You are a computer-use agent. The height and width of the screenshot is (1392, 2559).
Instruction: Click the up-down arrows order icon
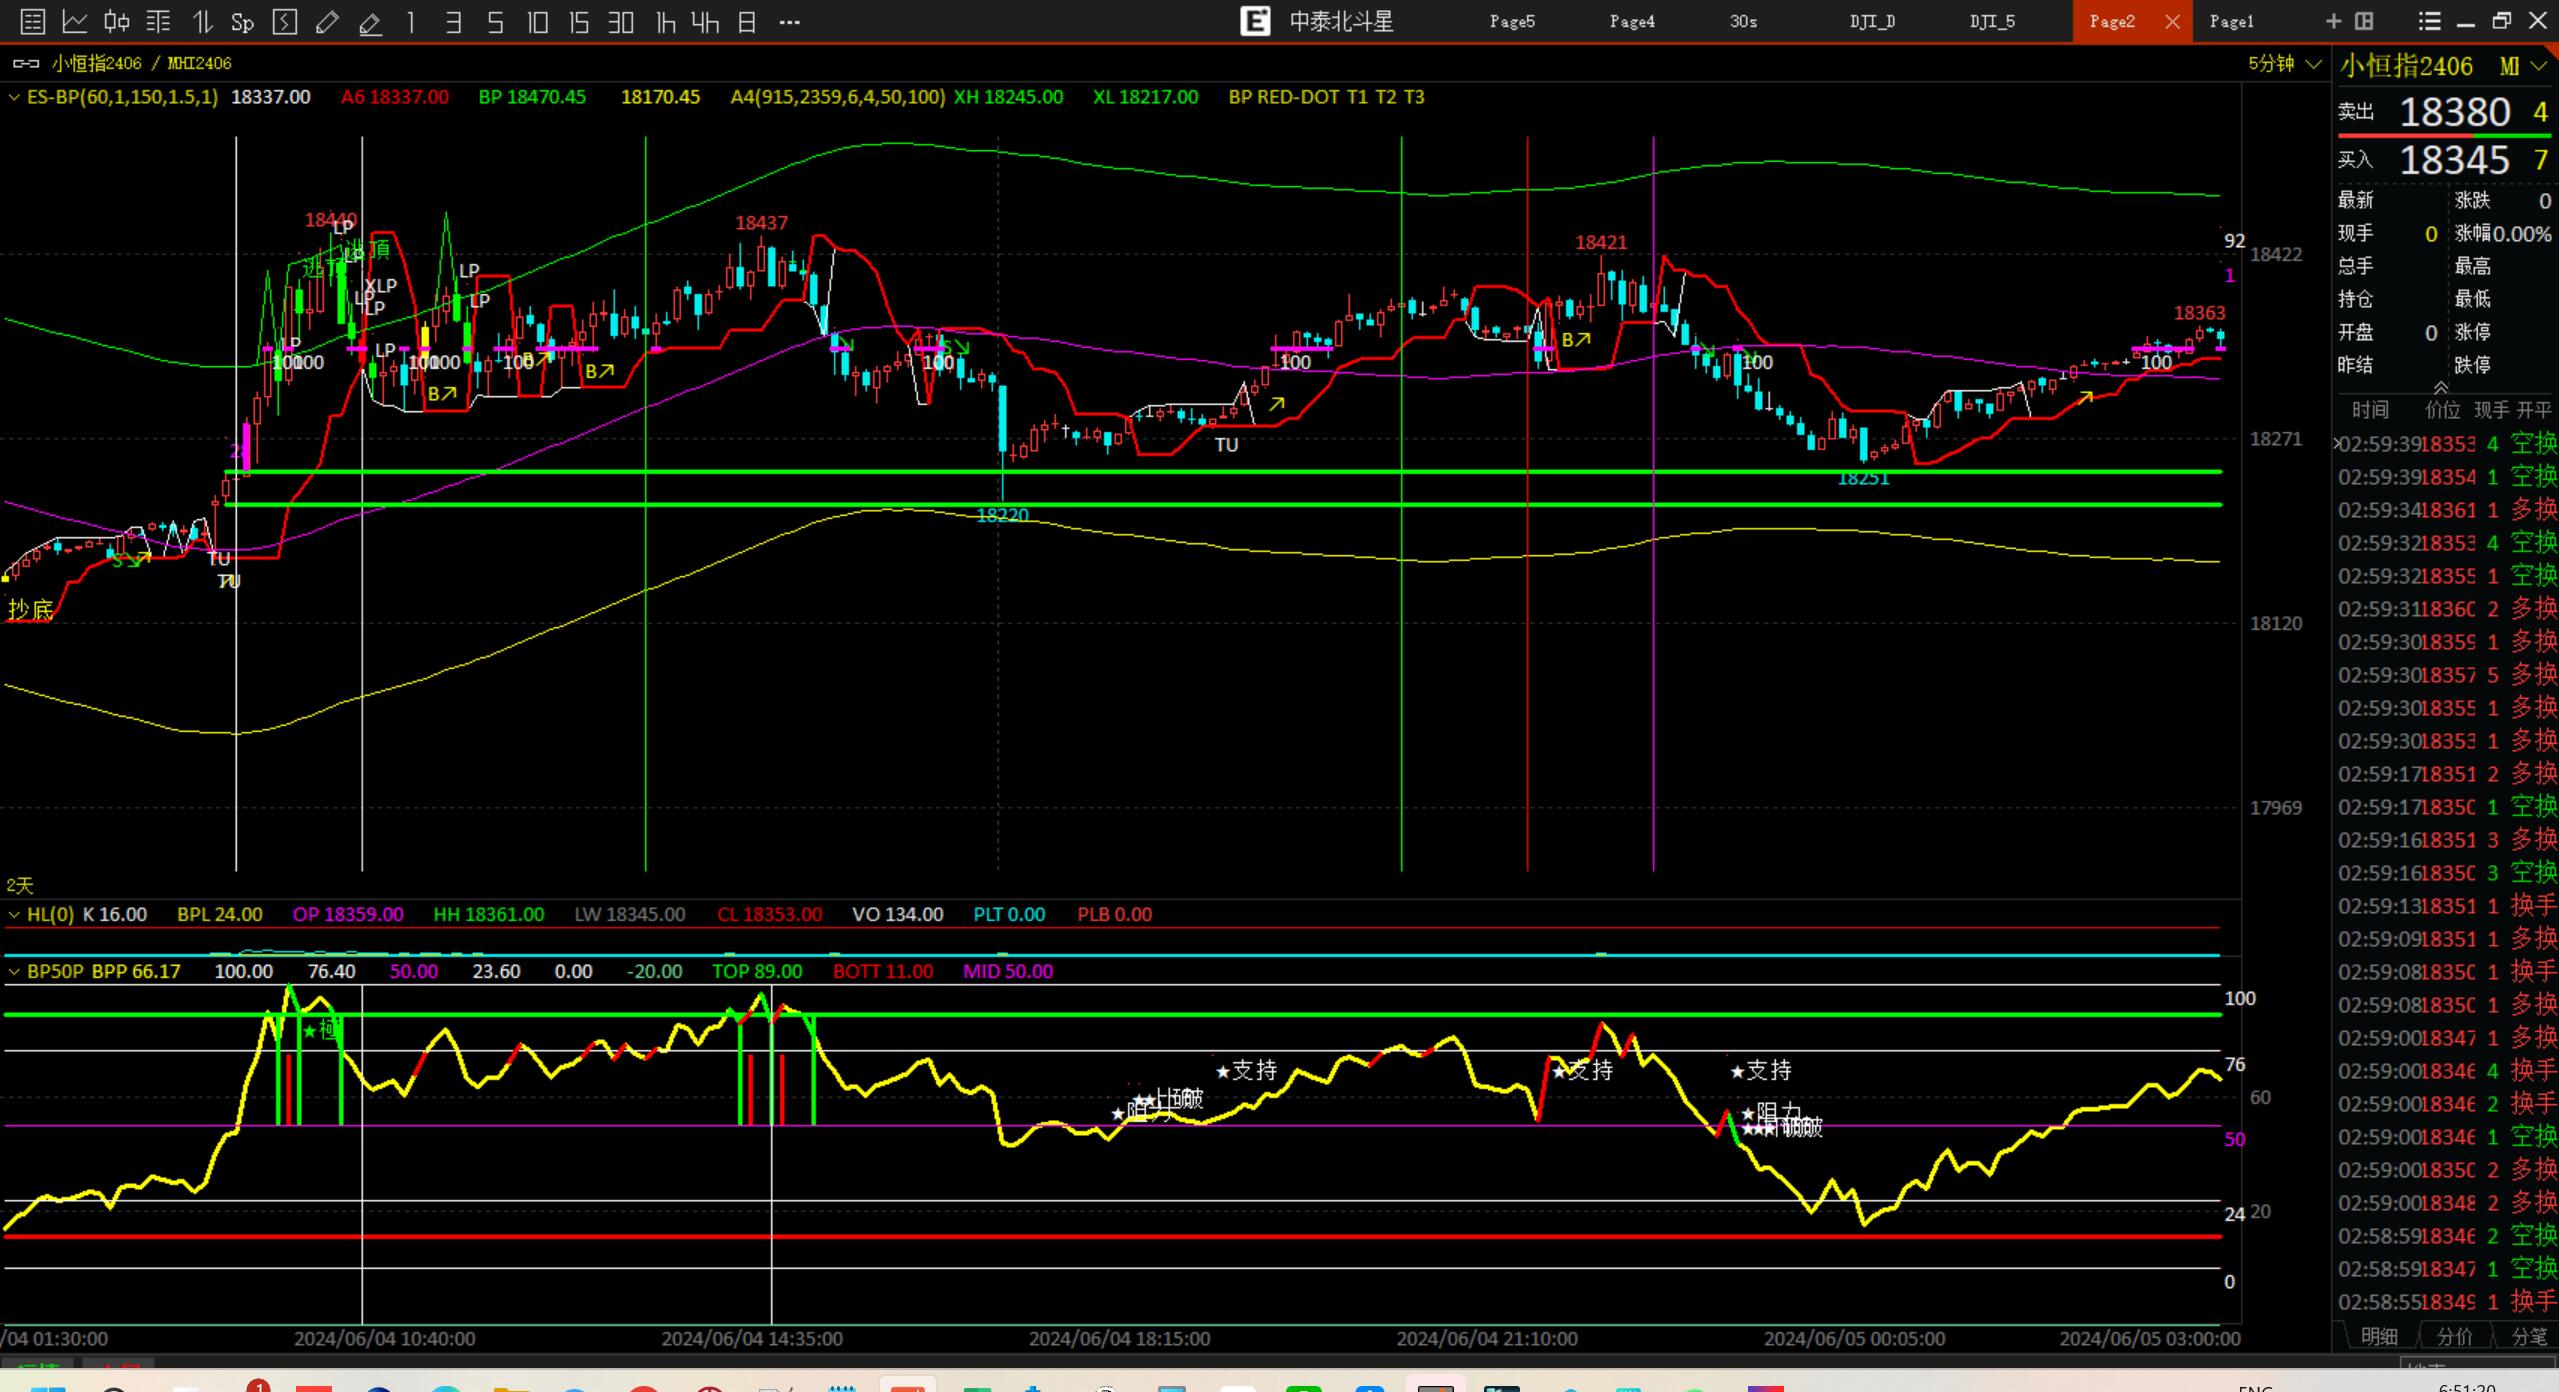pos(202,22)
